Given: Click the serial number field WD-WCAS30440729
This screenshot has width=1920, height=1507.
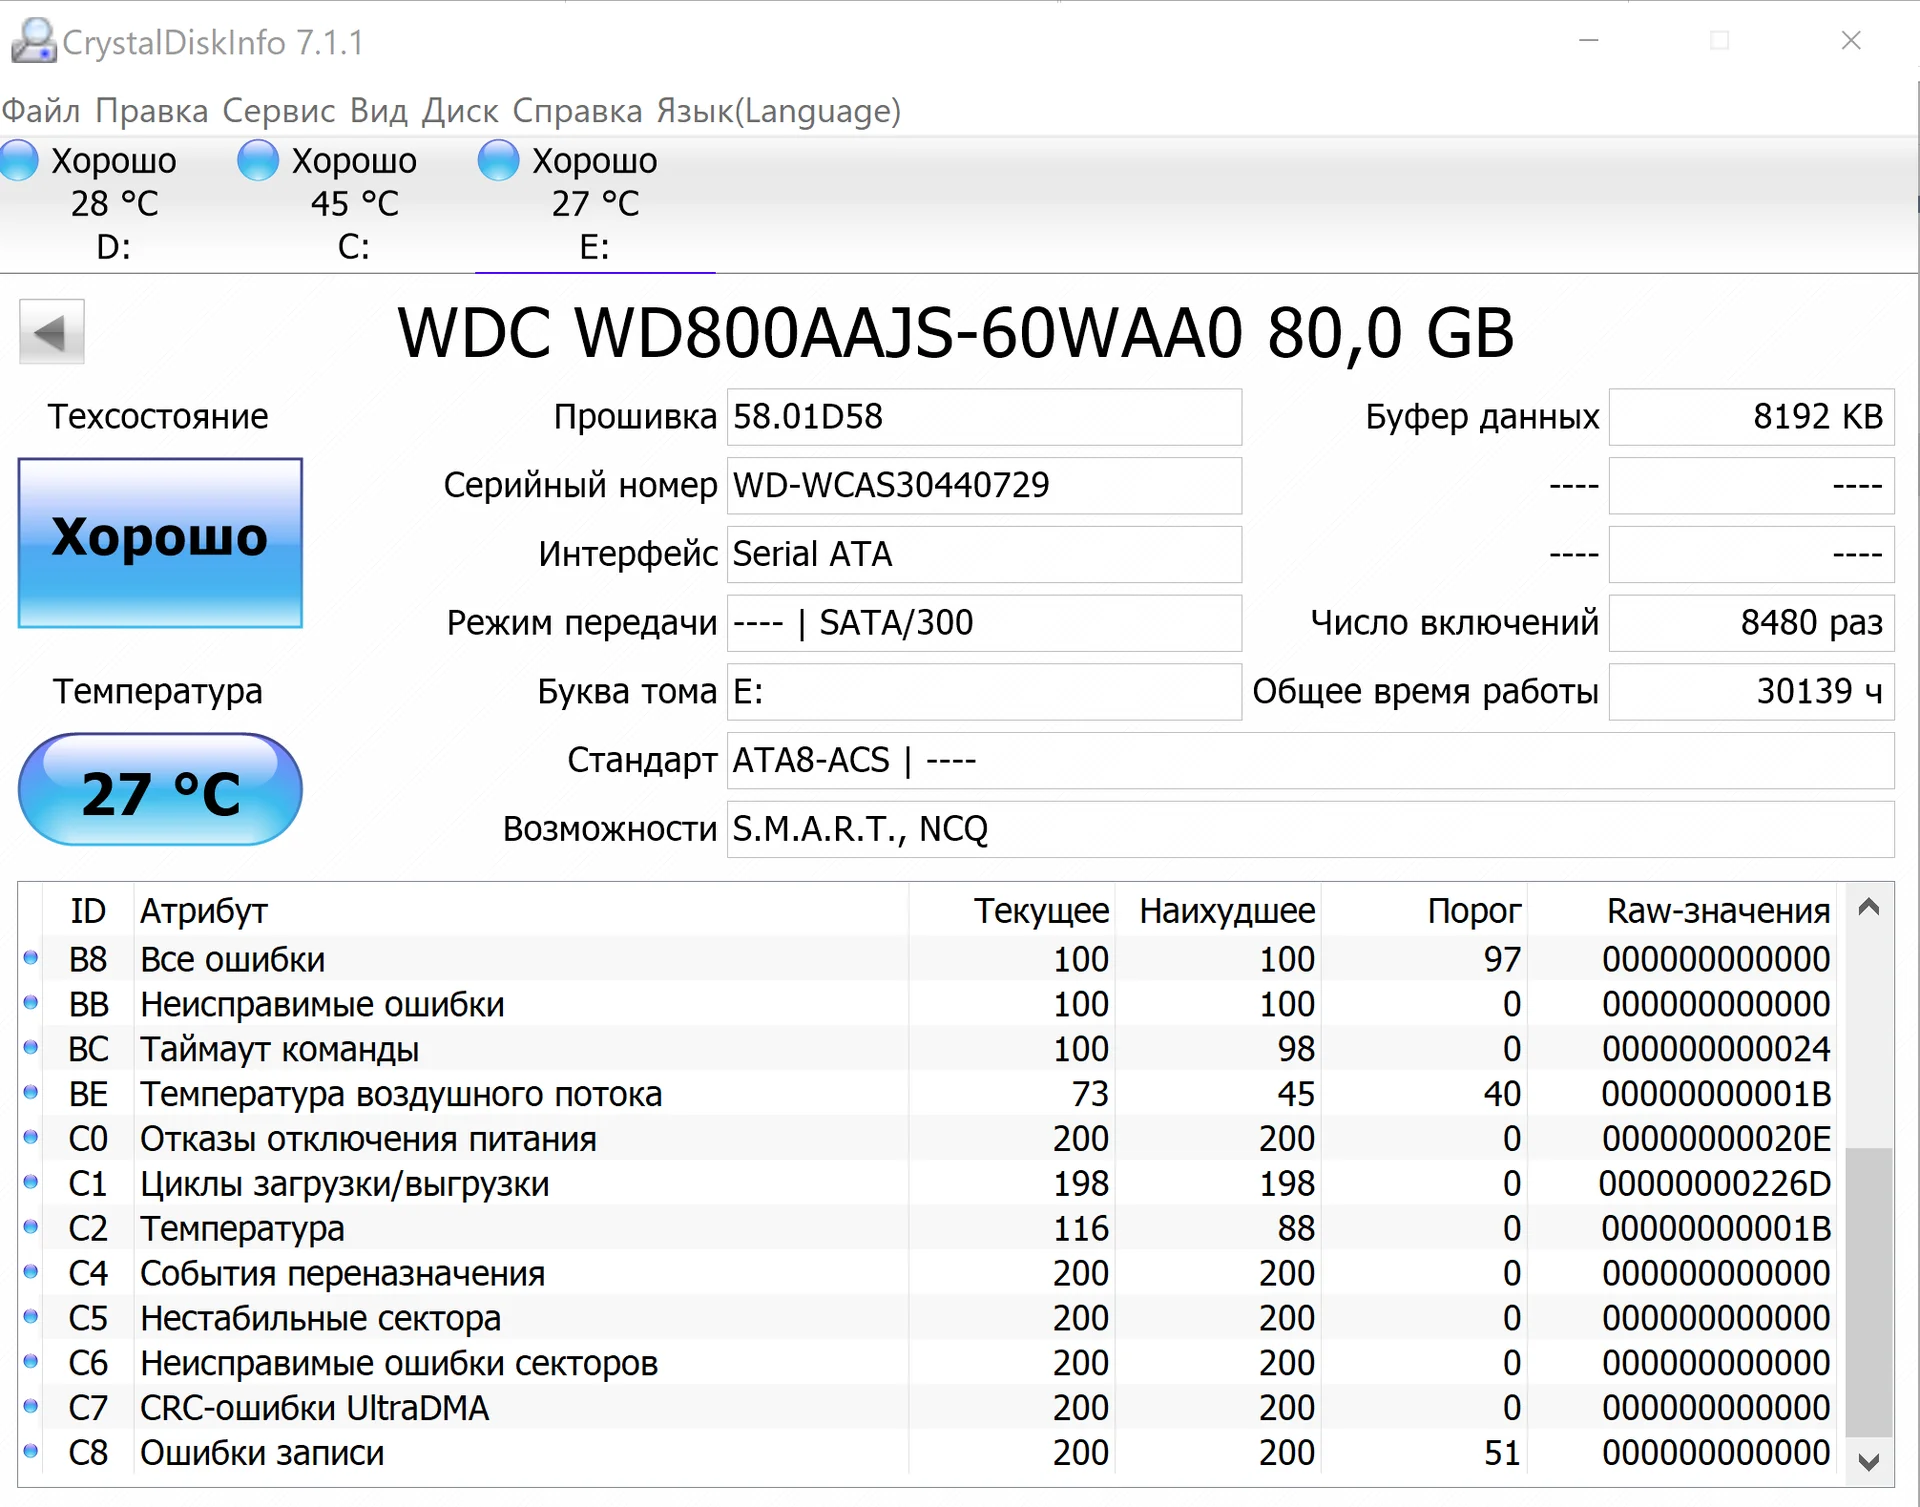Looking at the screenshot, I should click(x=984, y=486).
